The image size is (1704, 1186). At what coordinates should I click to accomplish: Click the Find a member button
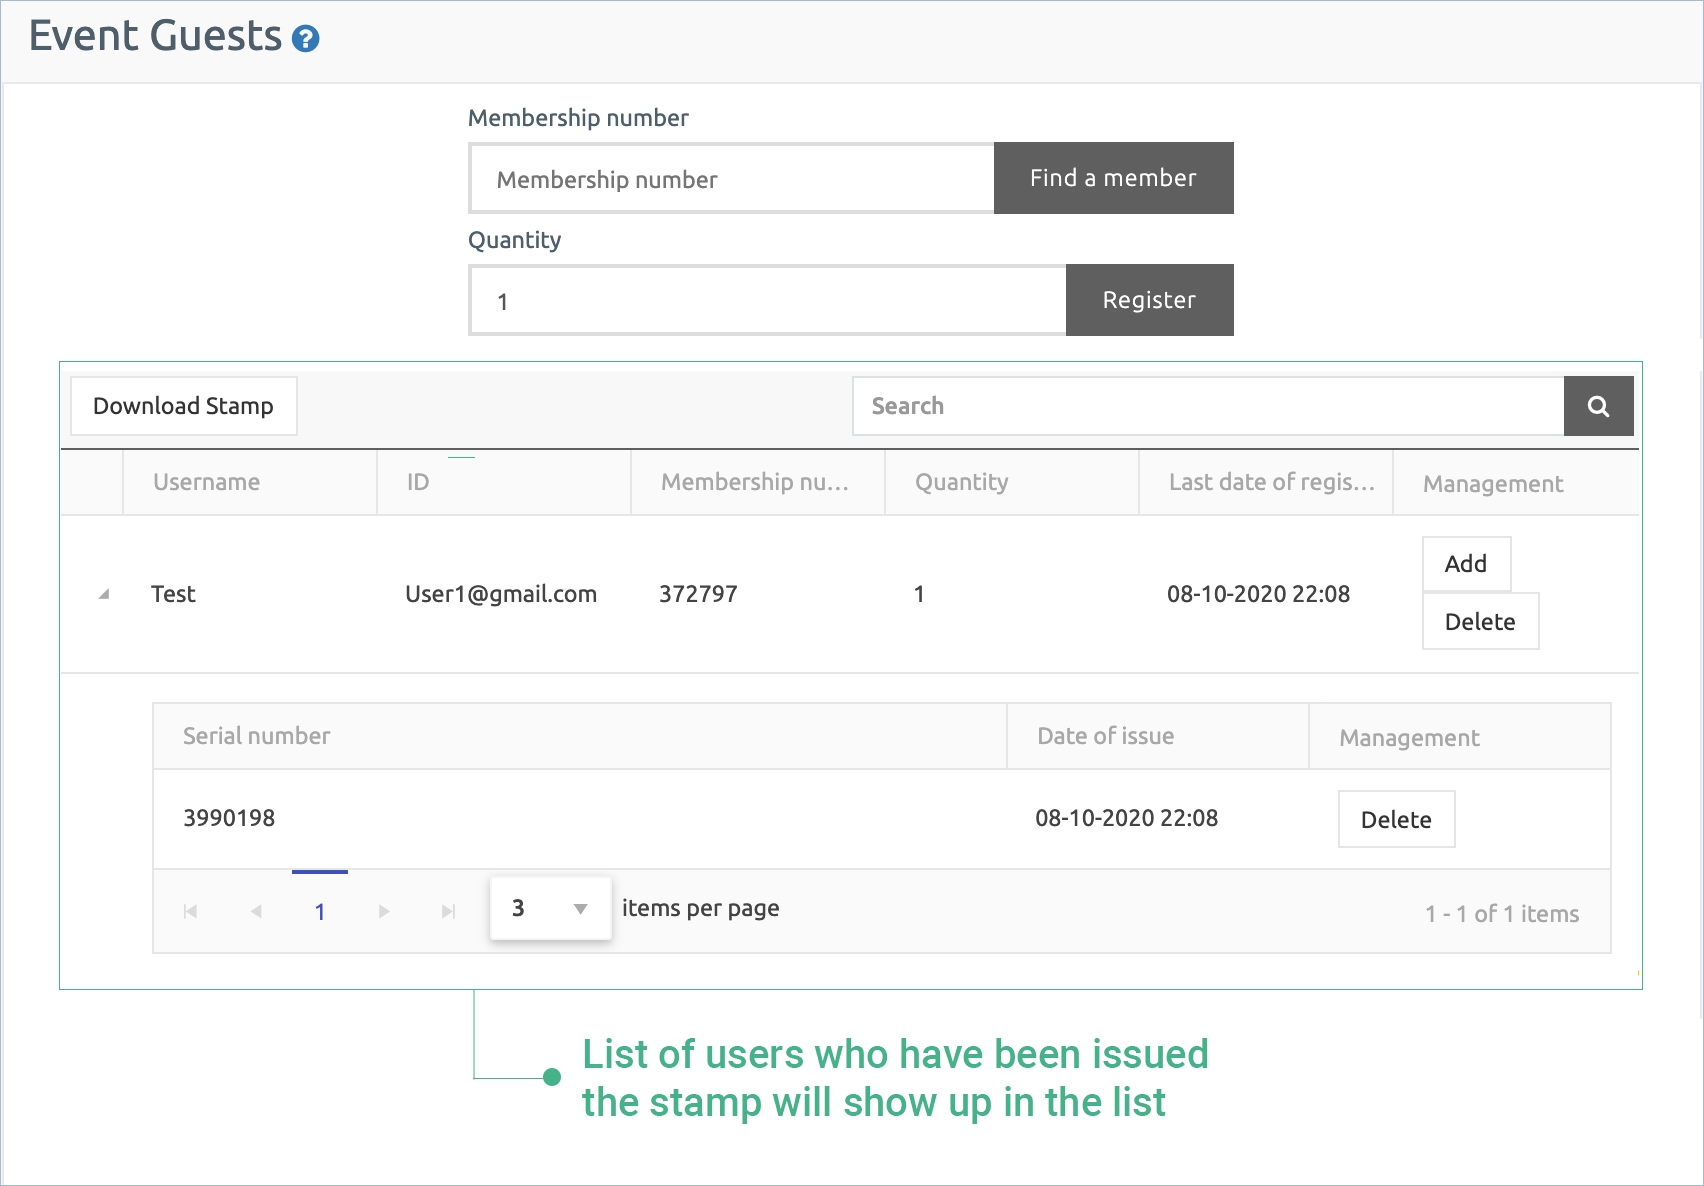tap(1113, 178)
